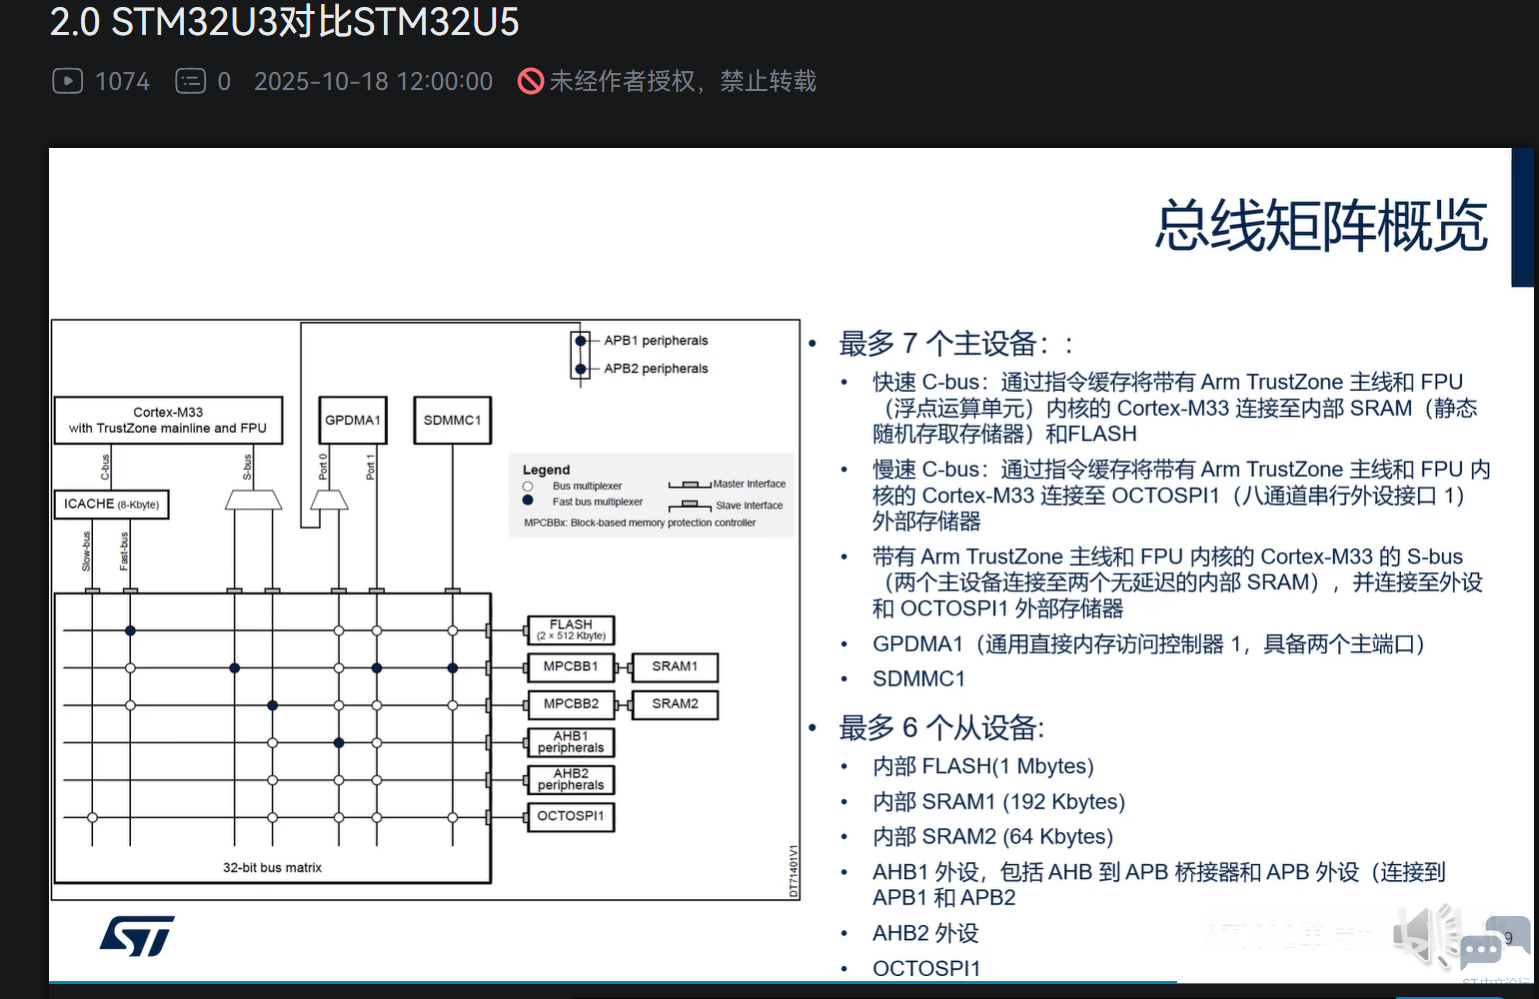Image resolution: width=1539 pixels, height=999 pixels.
Task: Click the bullet "AHB2 外设"
Action: pyautogui.click(x=925, y=933)
